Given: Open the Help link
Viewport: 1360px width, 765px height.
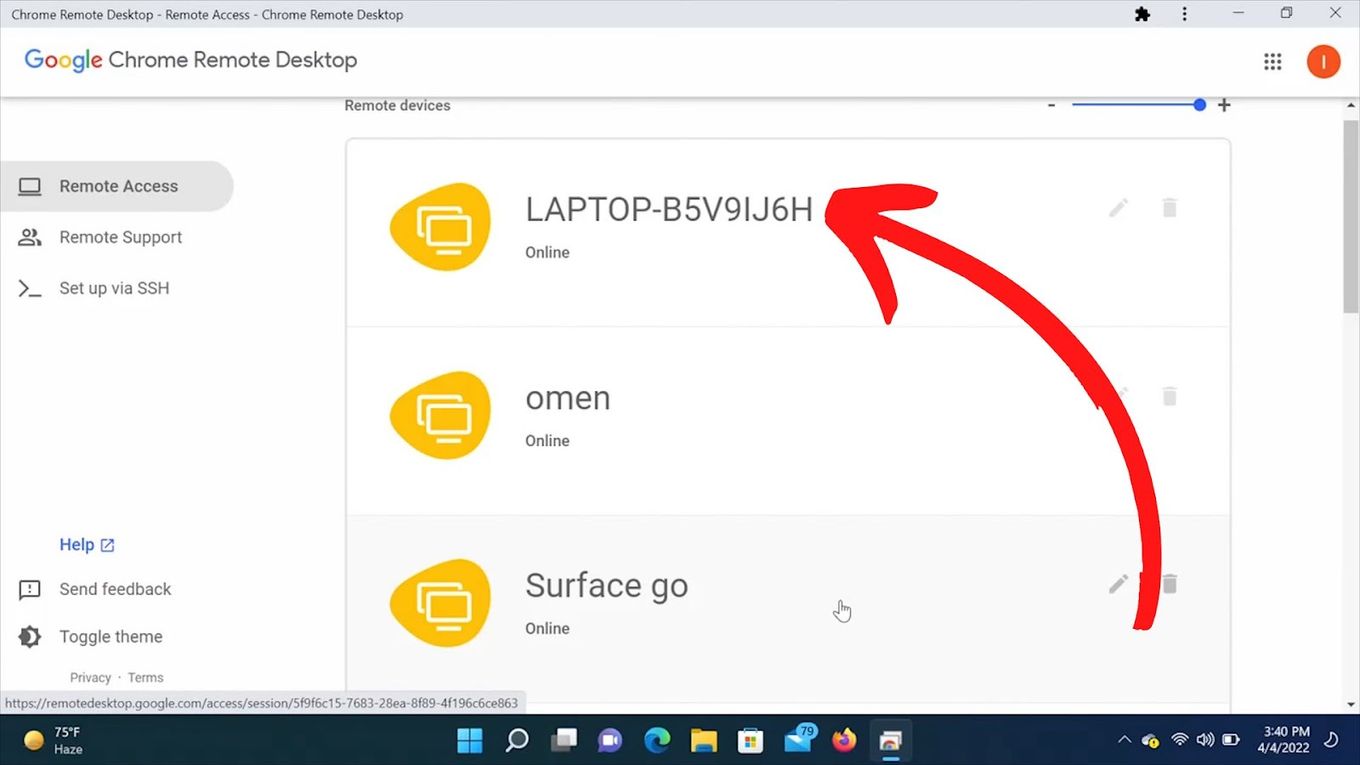Looking at the screenshot, I should [87, 545].
